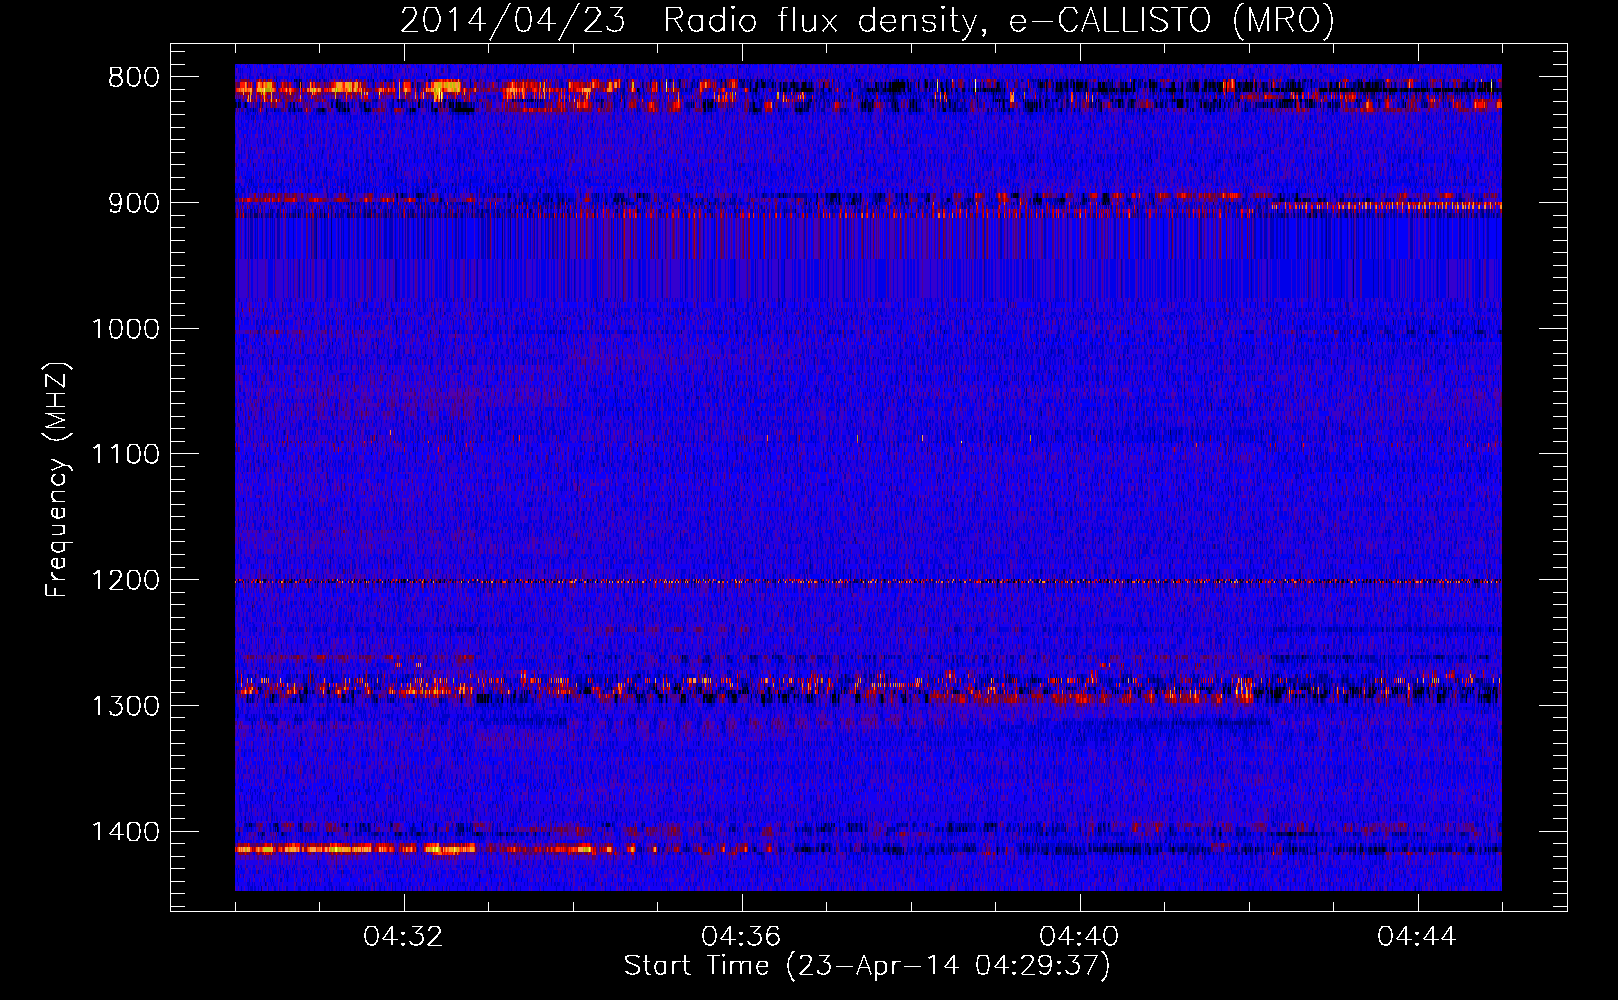Click the 1200 frequency axis label
Screen dimensions: 1618x1000
[x=125, y=581]
